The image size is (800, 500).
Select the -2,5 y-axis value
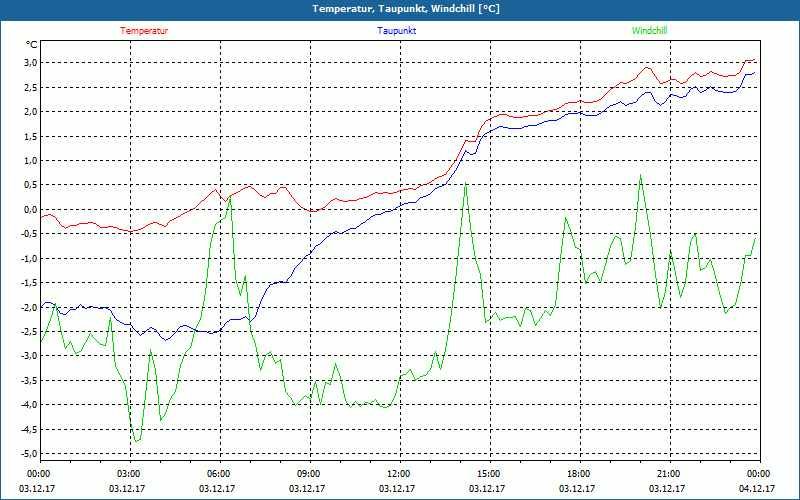coord(30,332)
